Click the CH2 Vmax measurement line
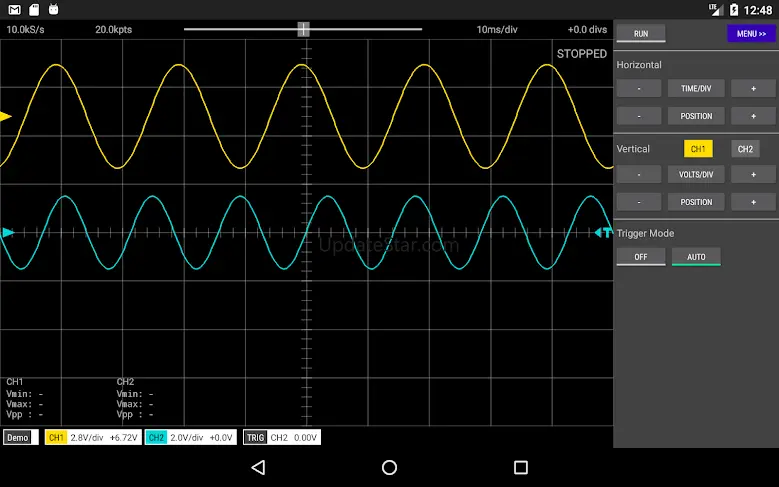 pyautogui.click(x=135, y=404)
